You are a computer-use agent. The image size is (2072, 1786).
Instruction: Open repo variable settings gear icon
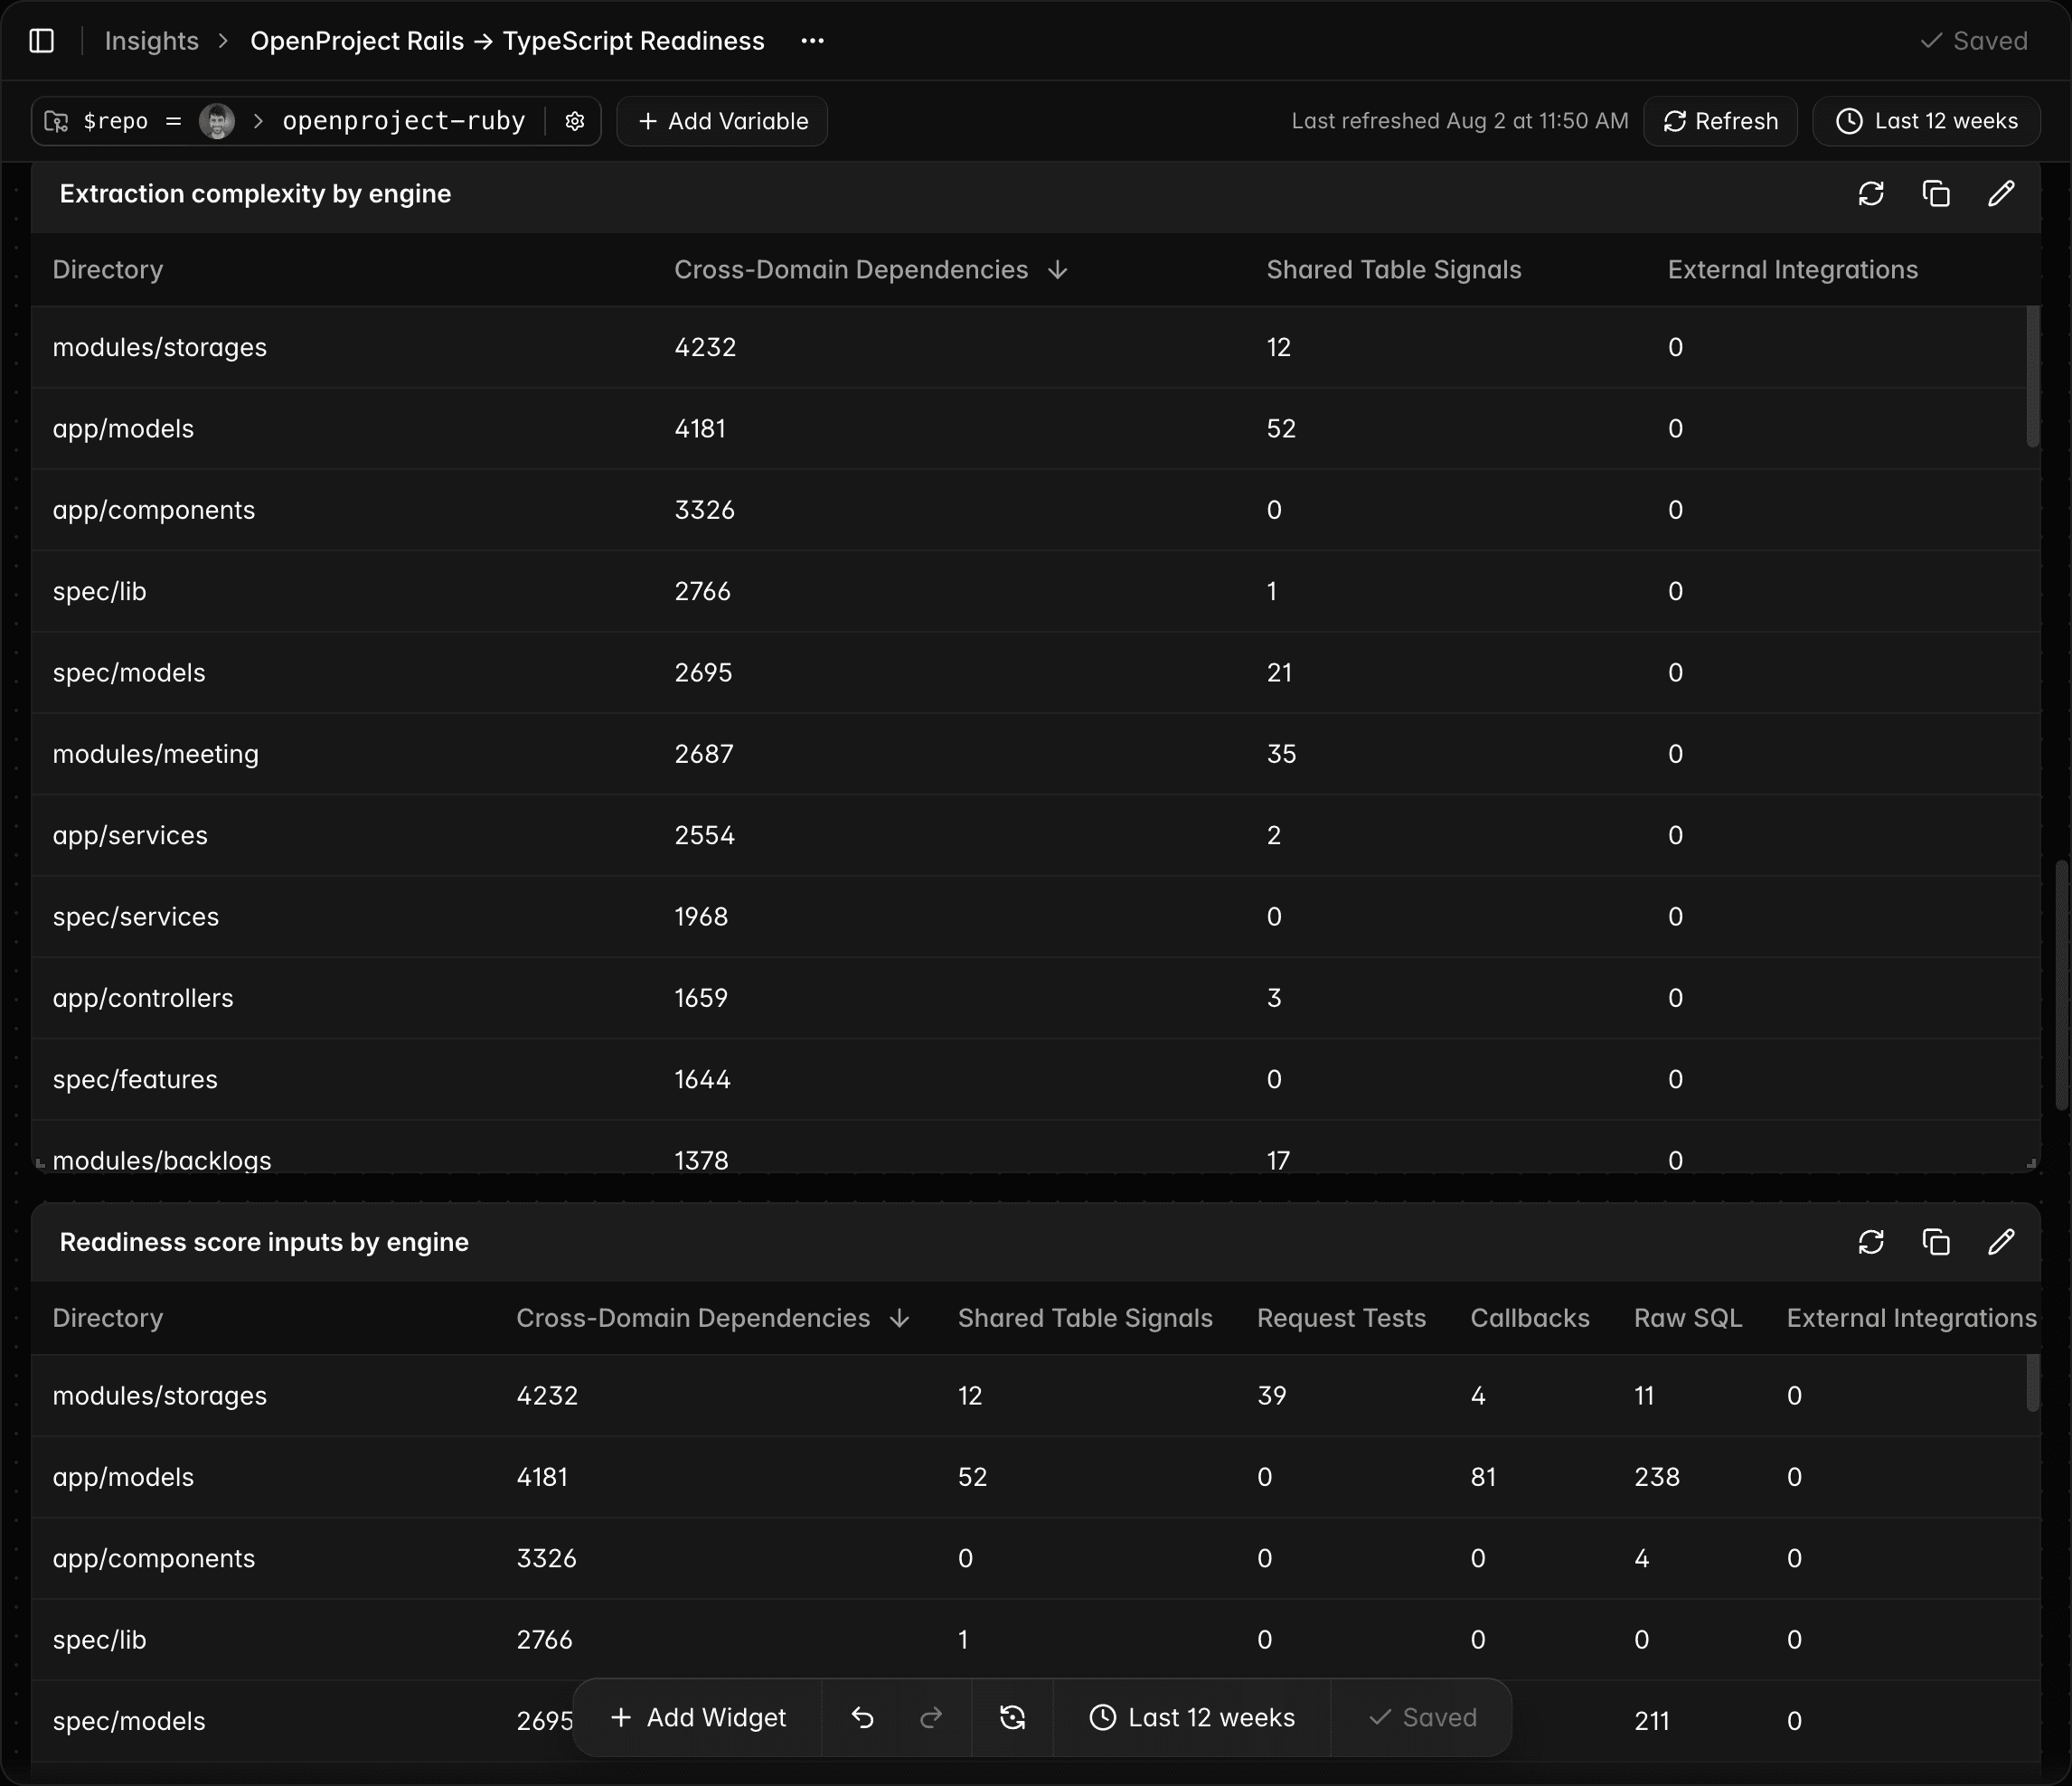[574, 121]
